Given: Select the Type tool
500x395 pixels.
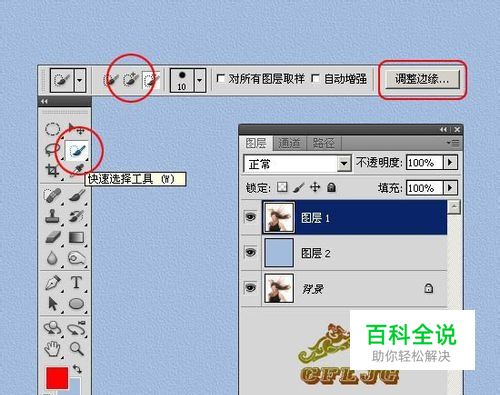Looking at the screenshot, I should (x=76, y=282).
